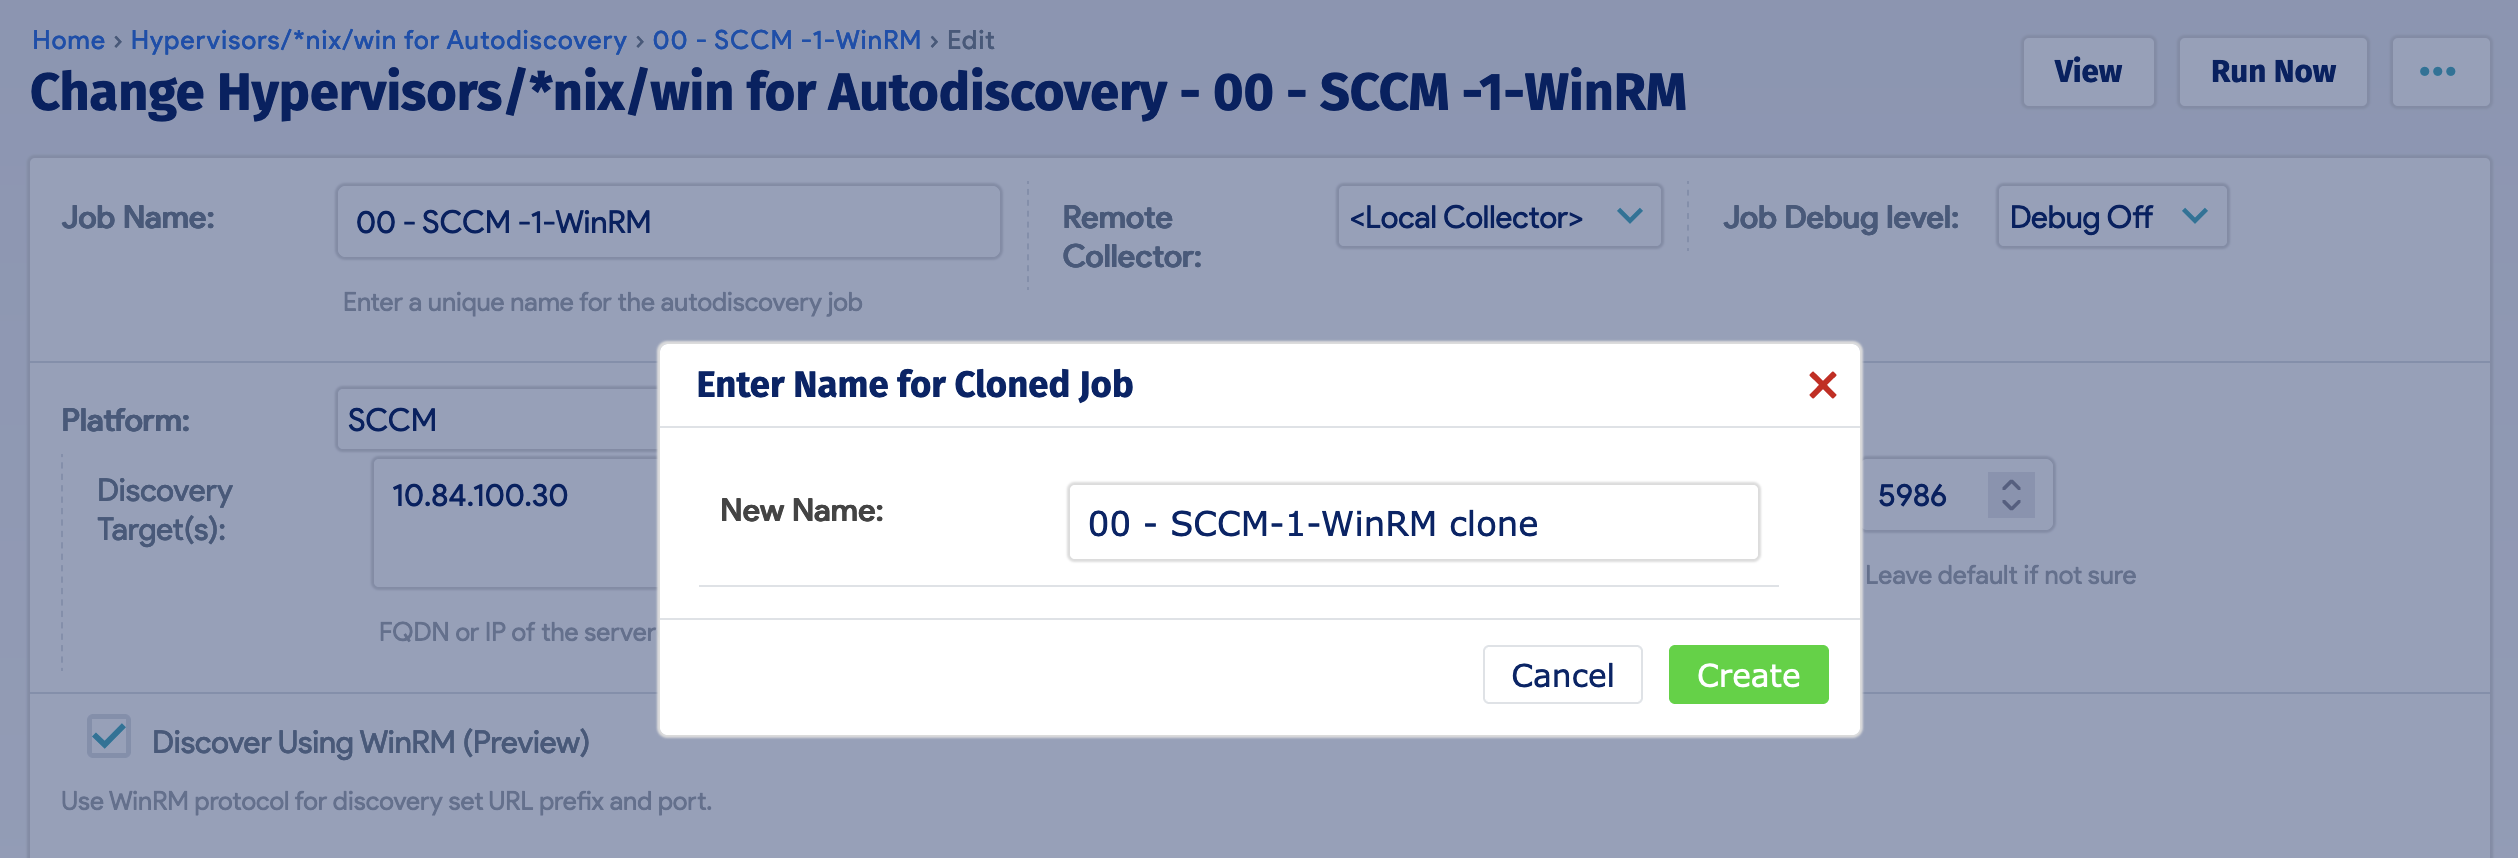This screenshot has height=858, width=2518.
Task: Click the Home breadcrumb link
Action: tap(68, 40)
